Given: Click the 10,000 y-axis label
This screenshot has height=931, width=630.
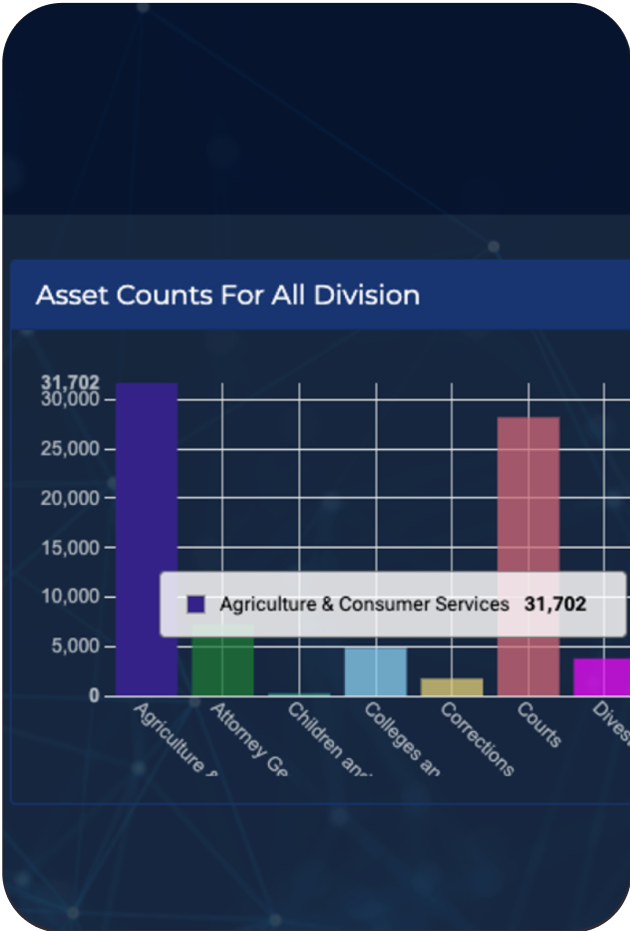Looking at the screenshot, I should 70,597.
